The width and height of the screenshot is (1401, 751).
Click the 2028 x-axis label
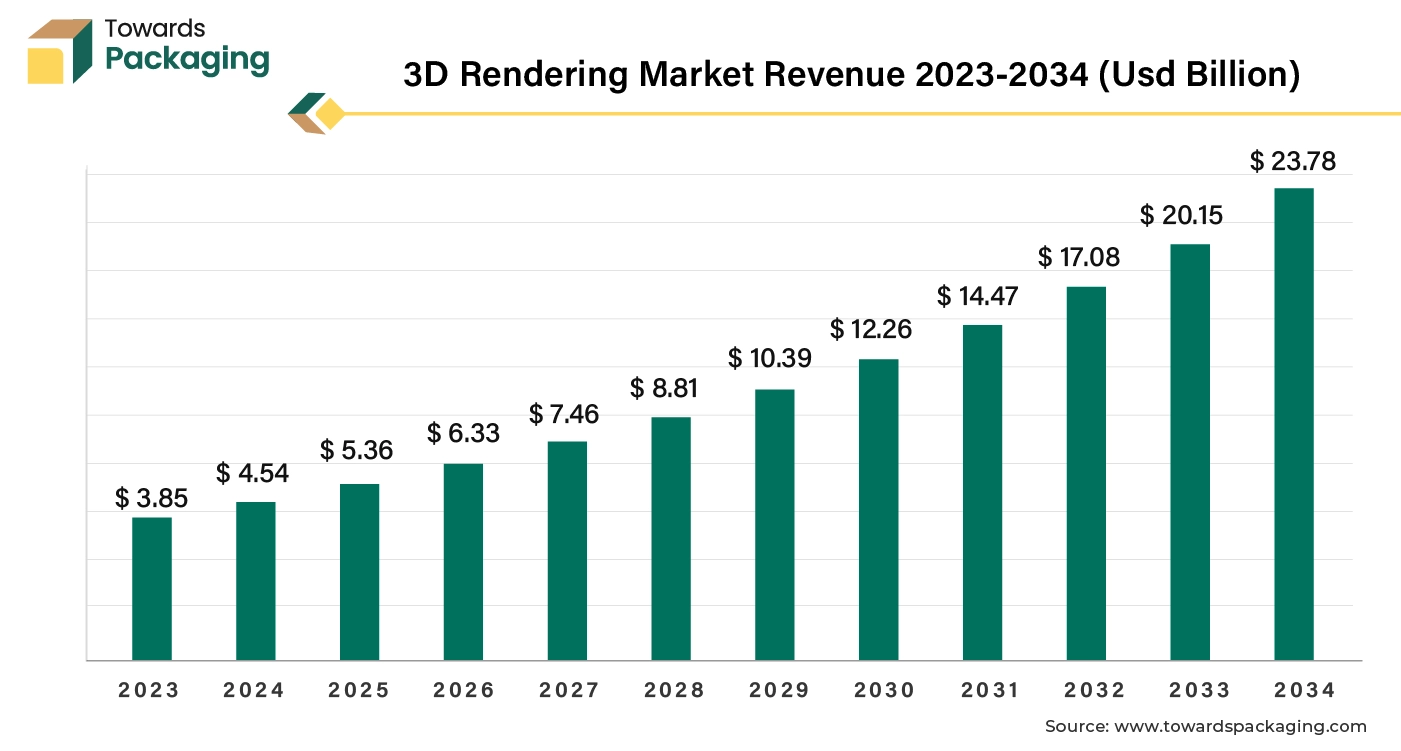click(x=674, y=690)
